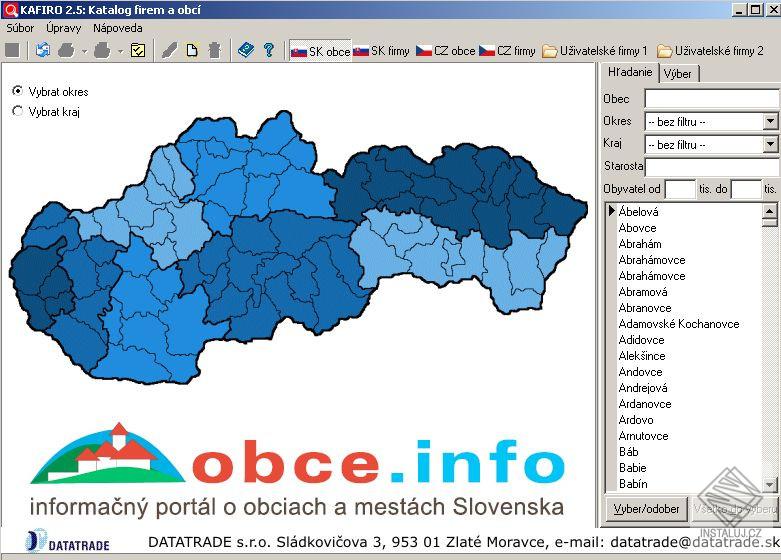The width and height of the screenshot is (781, 560).
Task: Select Ardovo in the list
Action: pos(636,420)
